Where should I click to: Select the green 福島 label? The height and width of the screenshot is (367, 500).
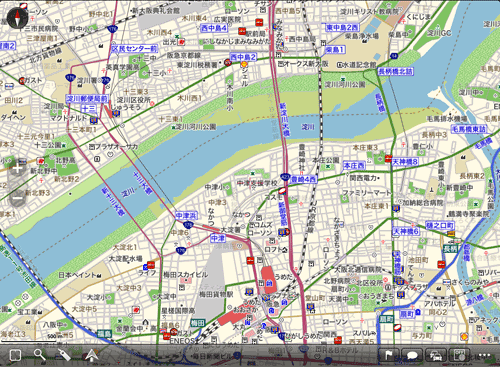point(104,333)
